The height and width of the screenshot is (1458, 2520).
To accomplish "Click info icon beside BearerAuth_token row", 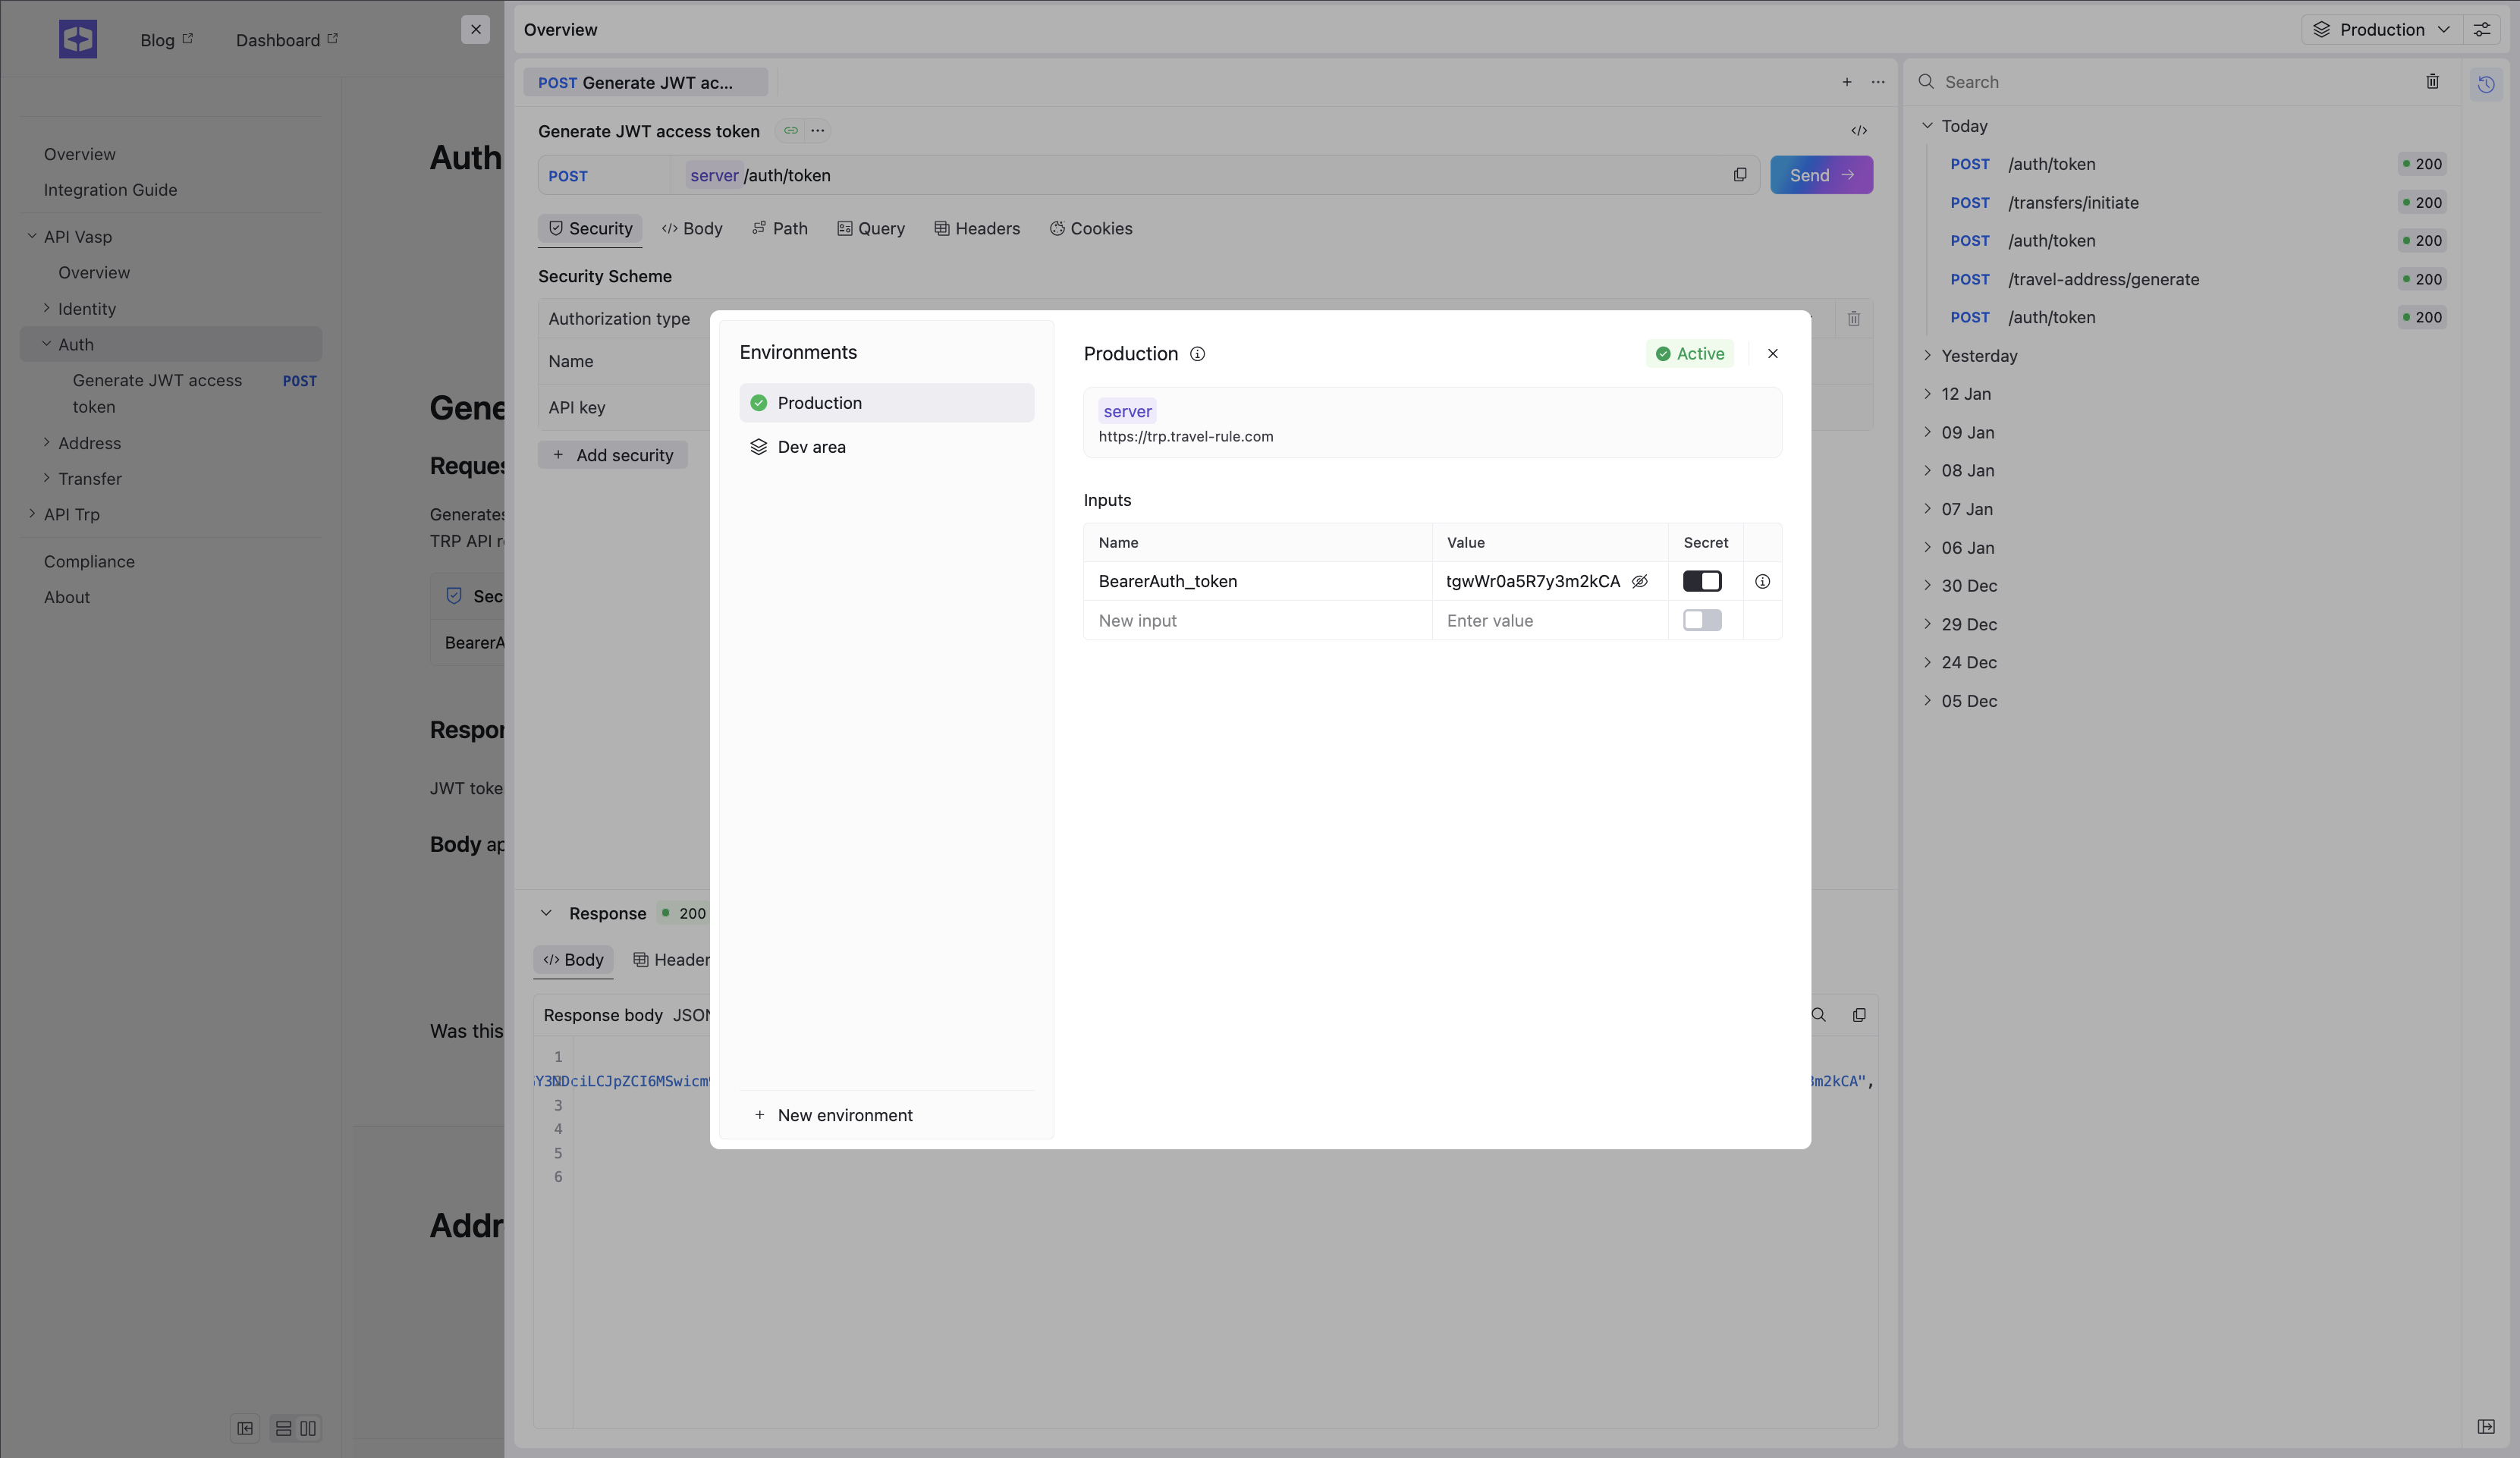I will [x=1762, y=582].
